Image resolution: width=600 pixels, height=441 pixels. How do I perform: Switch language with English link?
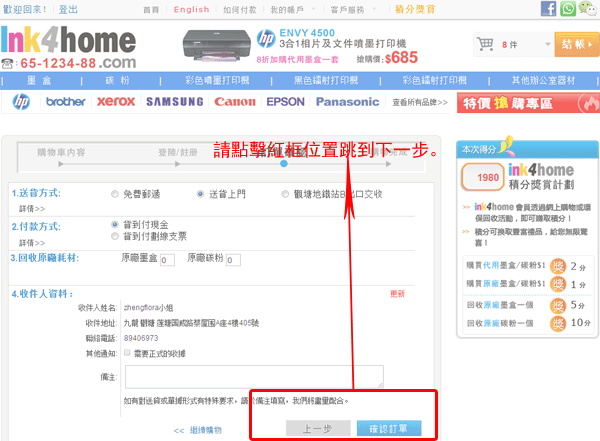pyautogui.click(x=191, y=10)
